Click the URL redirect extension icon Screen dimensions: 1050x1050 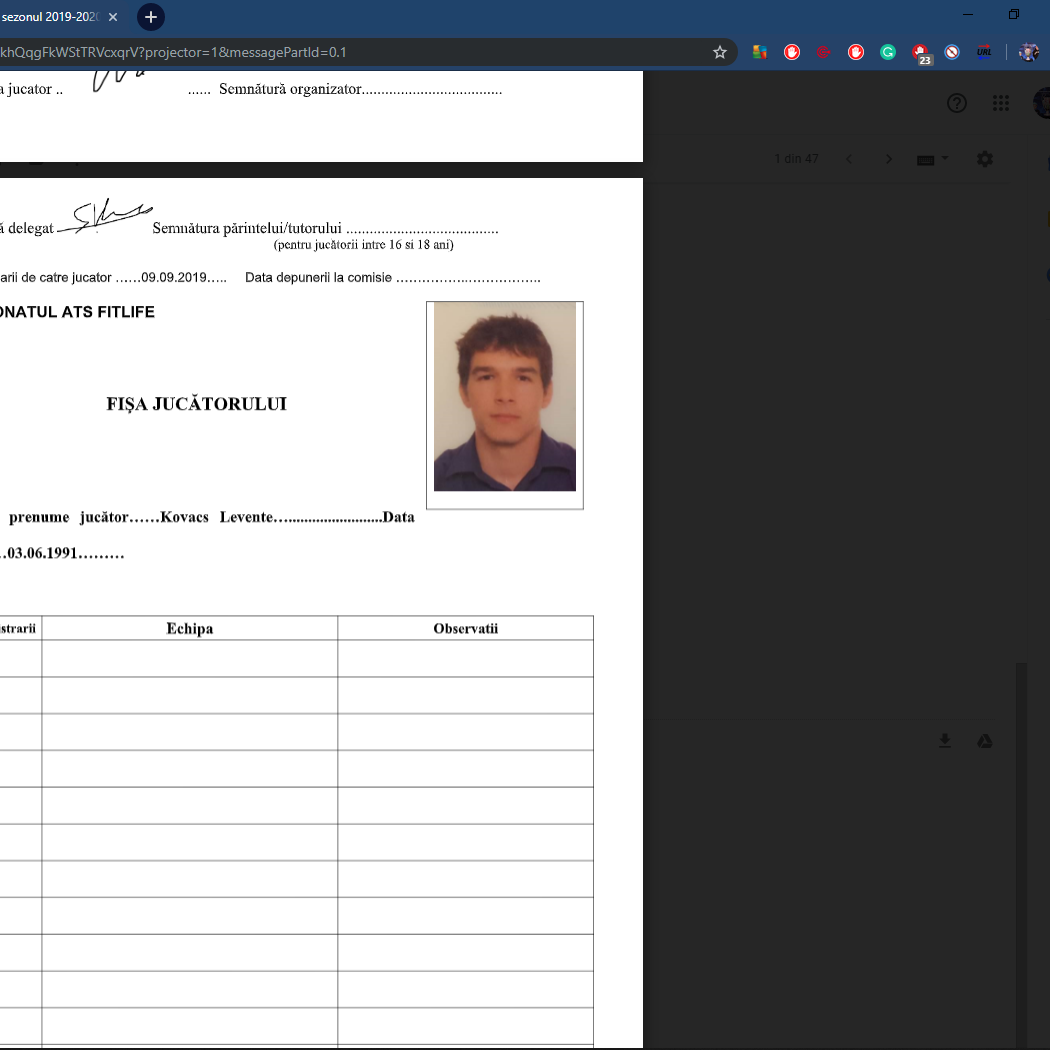(984, 52)
